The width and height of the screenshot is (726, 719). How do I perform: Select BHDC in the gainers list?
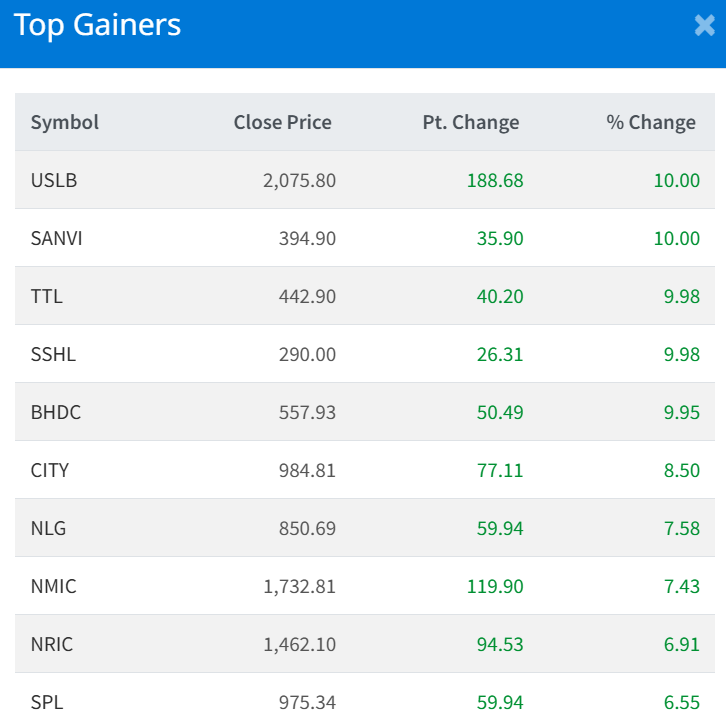tap(55, 413)
